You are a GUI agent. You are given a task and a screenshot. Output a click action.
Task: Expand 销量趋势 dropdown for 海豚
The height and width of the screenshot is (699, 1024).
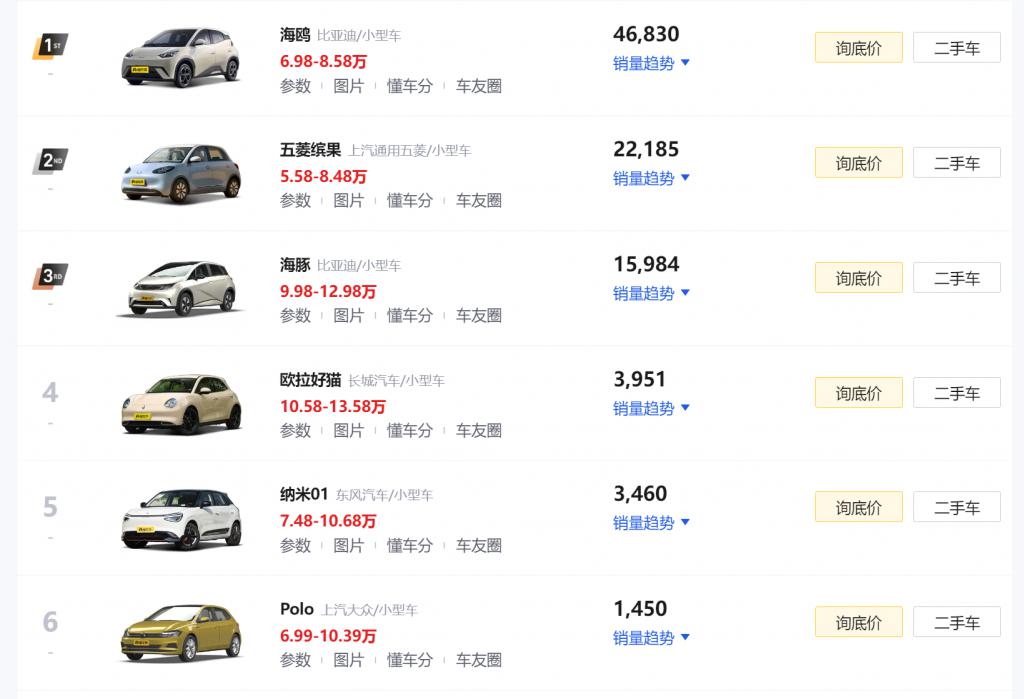[651, 293]
